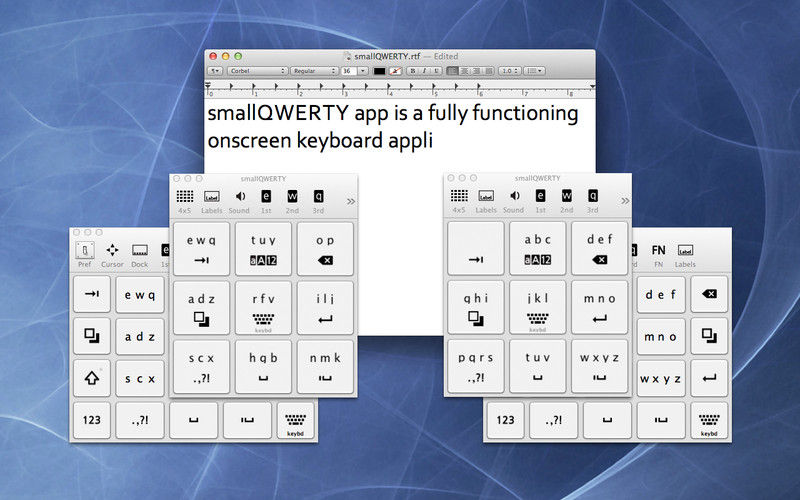Image resolution: width=800 pixels, height=500 pixels.
Task: Click the font size field showing 36
Action: click(x=348, y=71)
